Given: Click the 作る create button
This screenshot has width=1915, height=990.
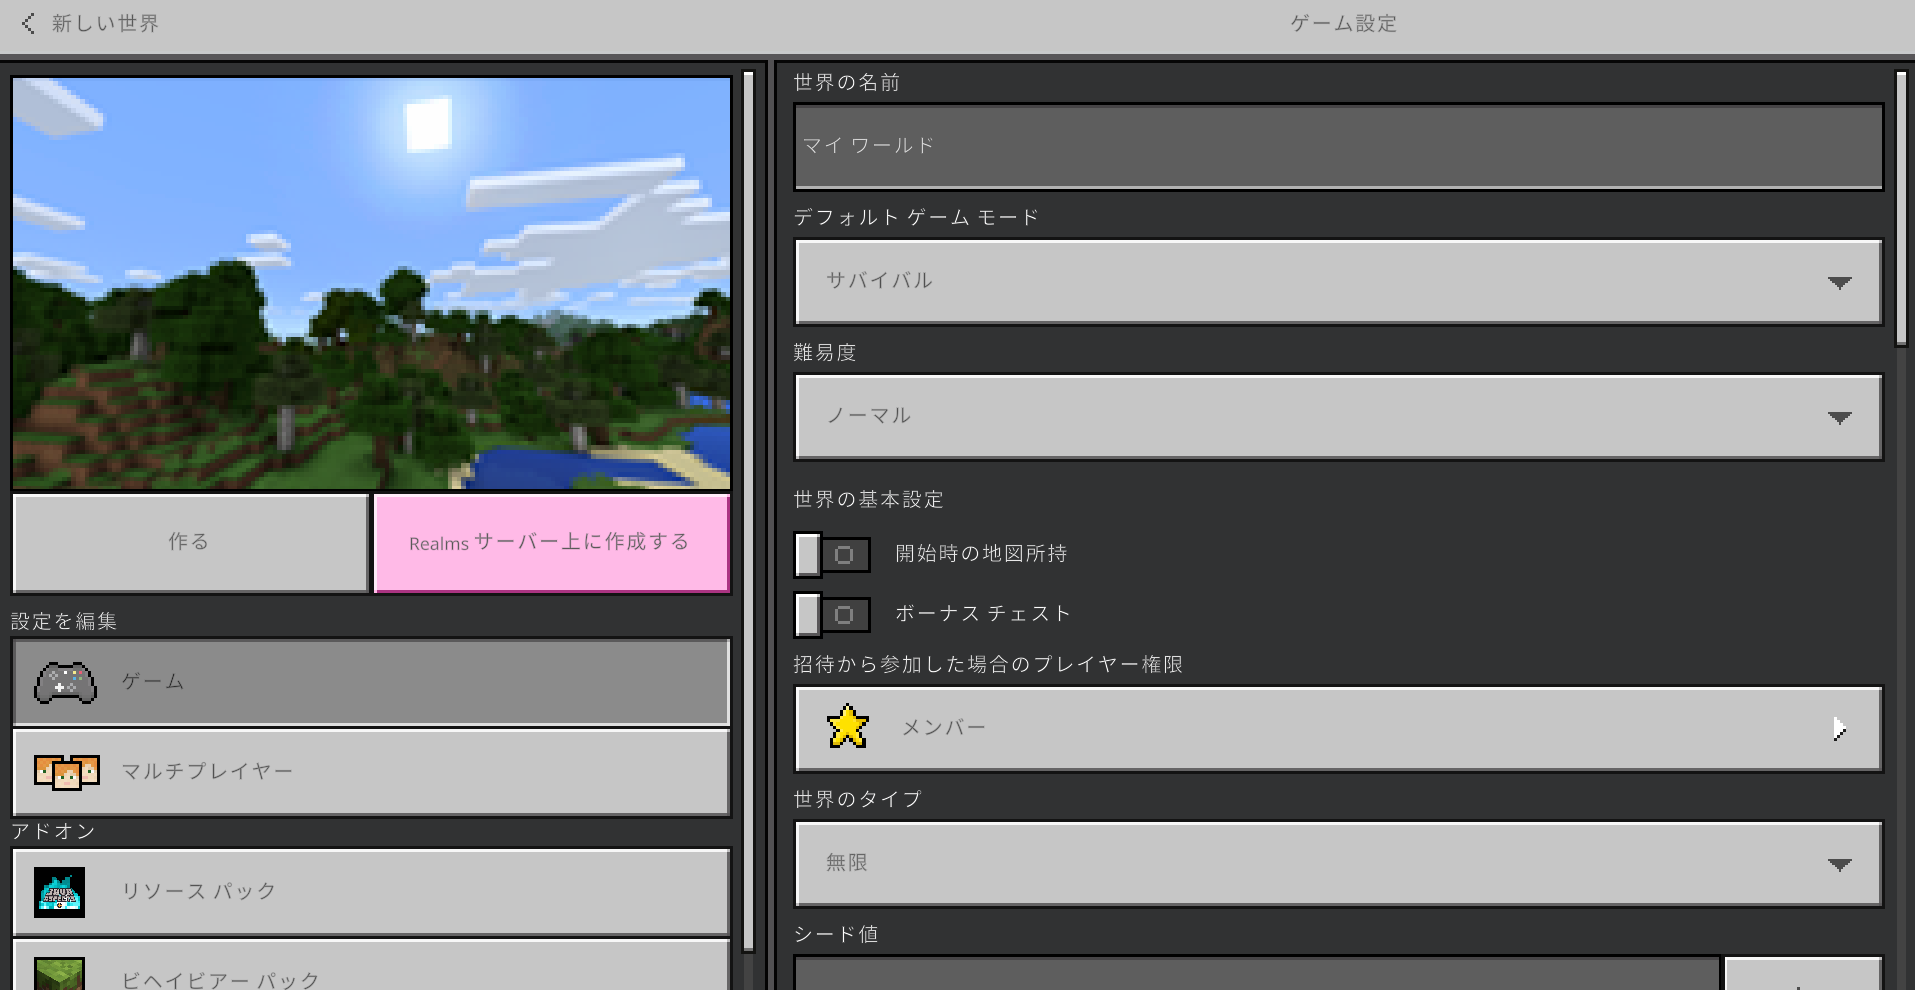Looking at the screenshot, I should (191, 543).
